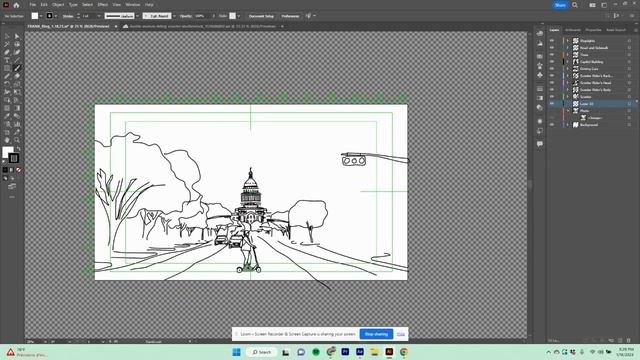Image resolution: width=640 pixels, height=360 pixels.
Task: Click the toolbar Fill swatch
Action: [7, 152]
